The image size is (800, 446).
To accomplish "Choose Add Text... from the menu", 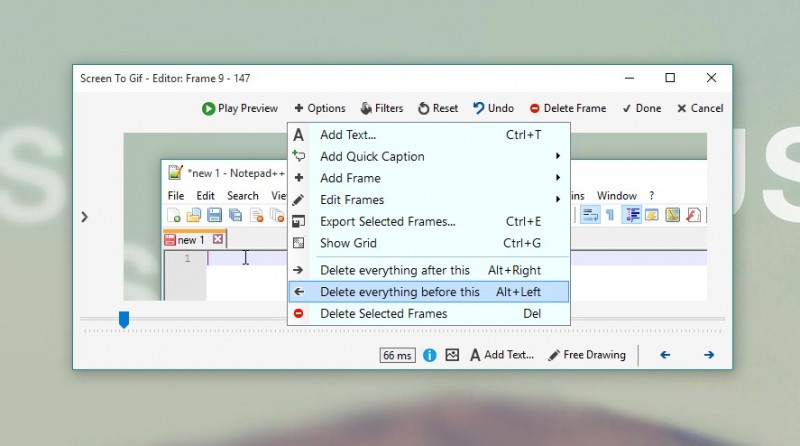I will point(429,135).
